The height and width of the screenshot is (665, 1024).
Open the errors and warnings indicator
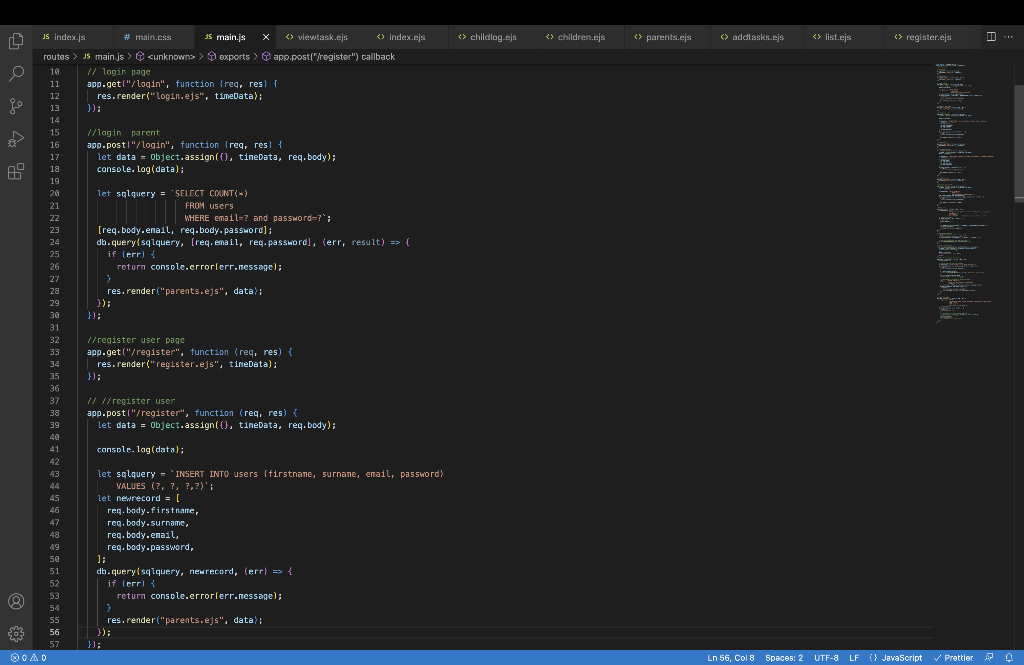[x=28, y=658]
